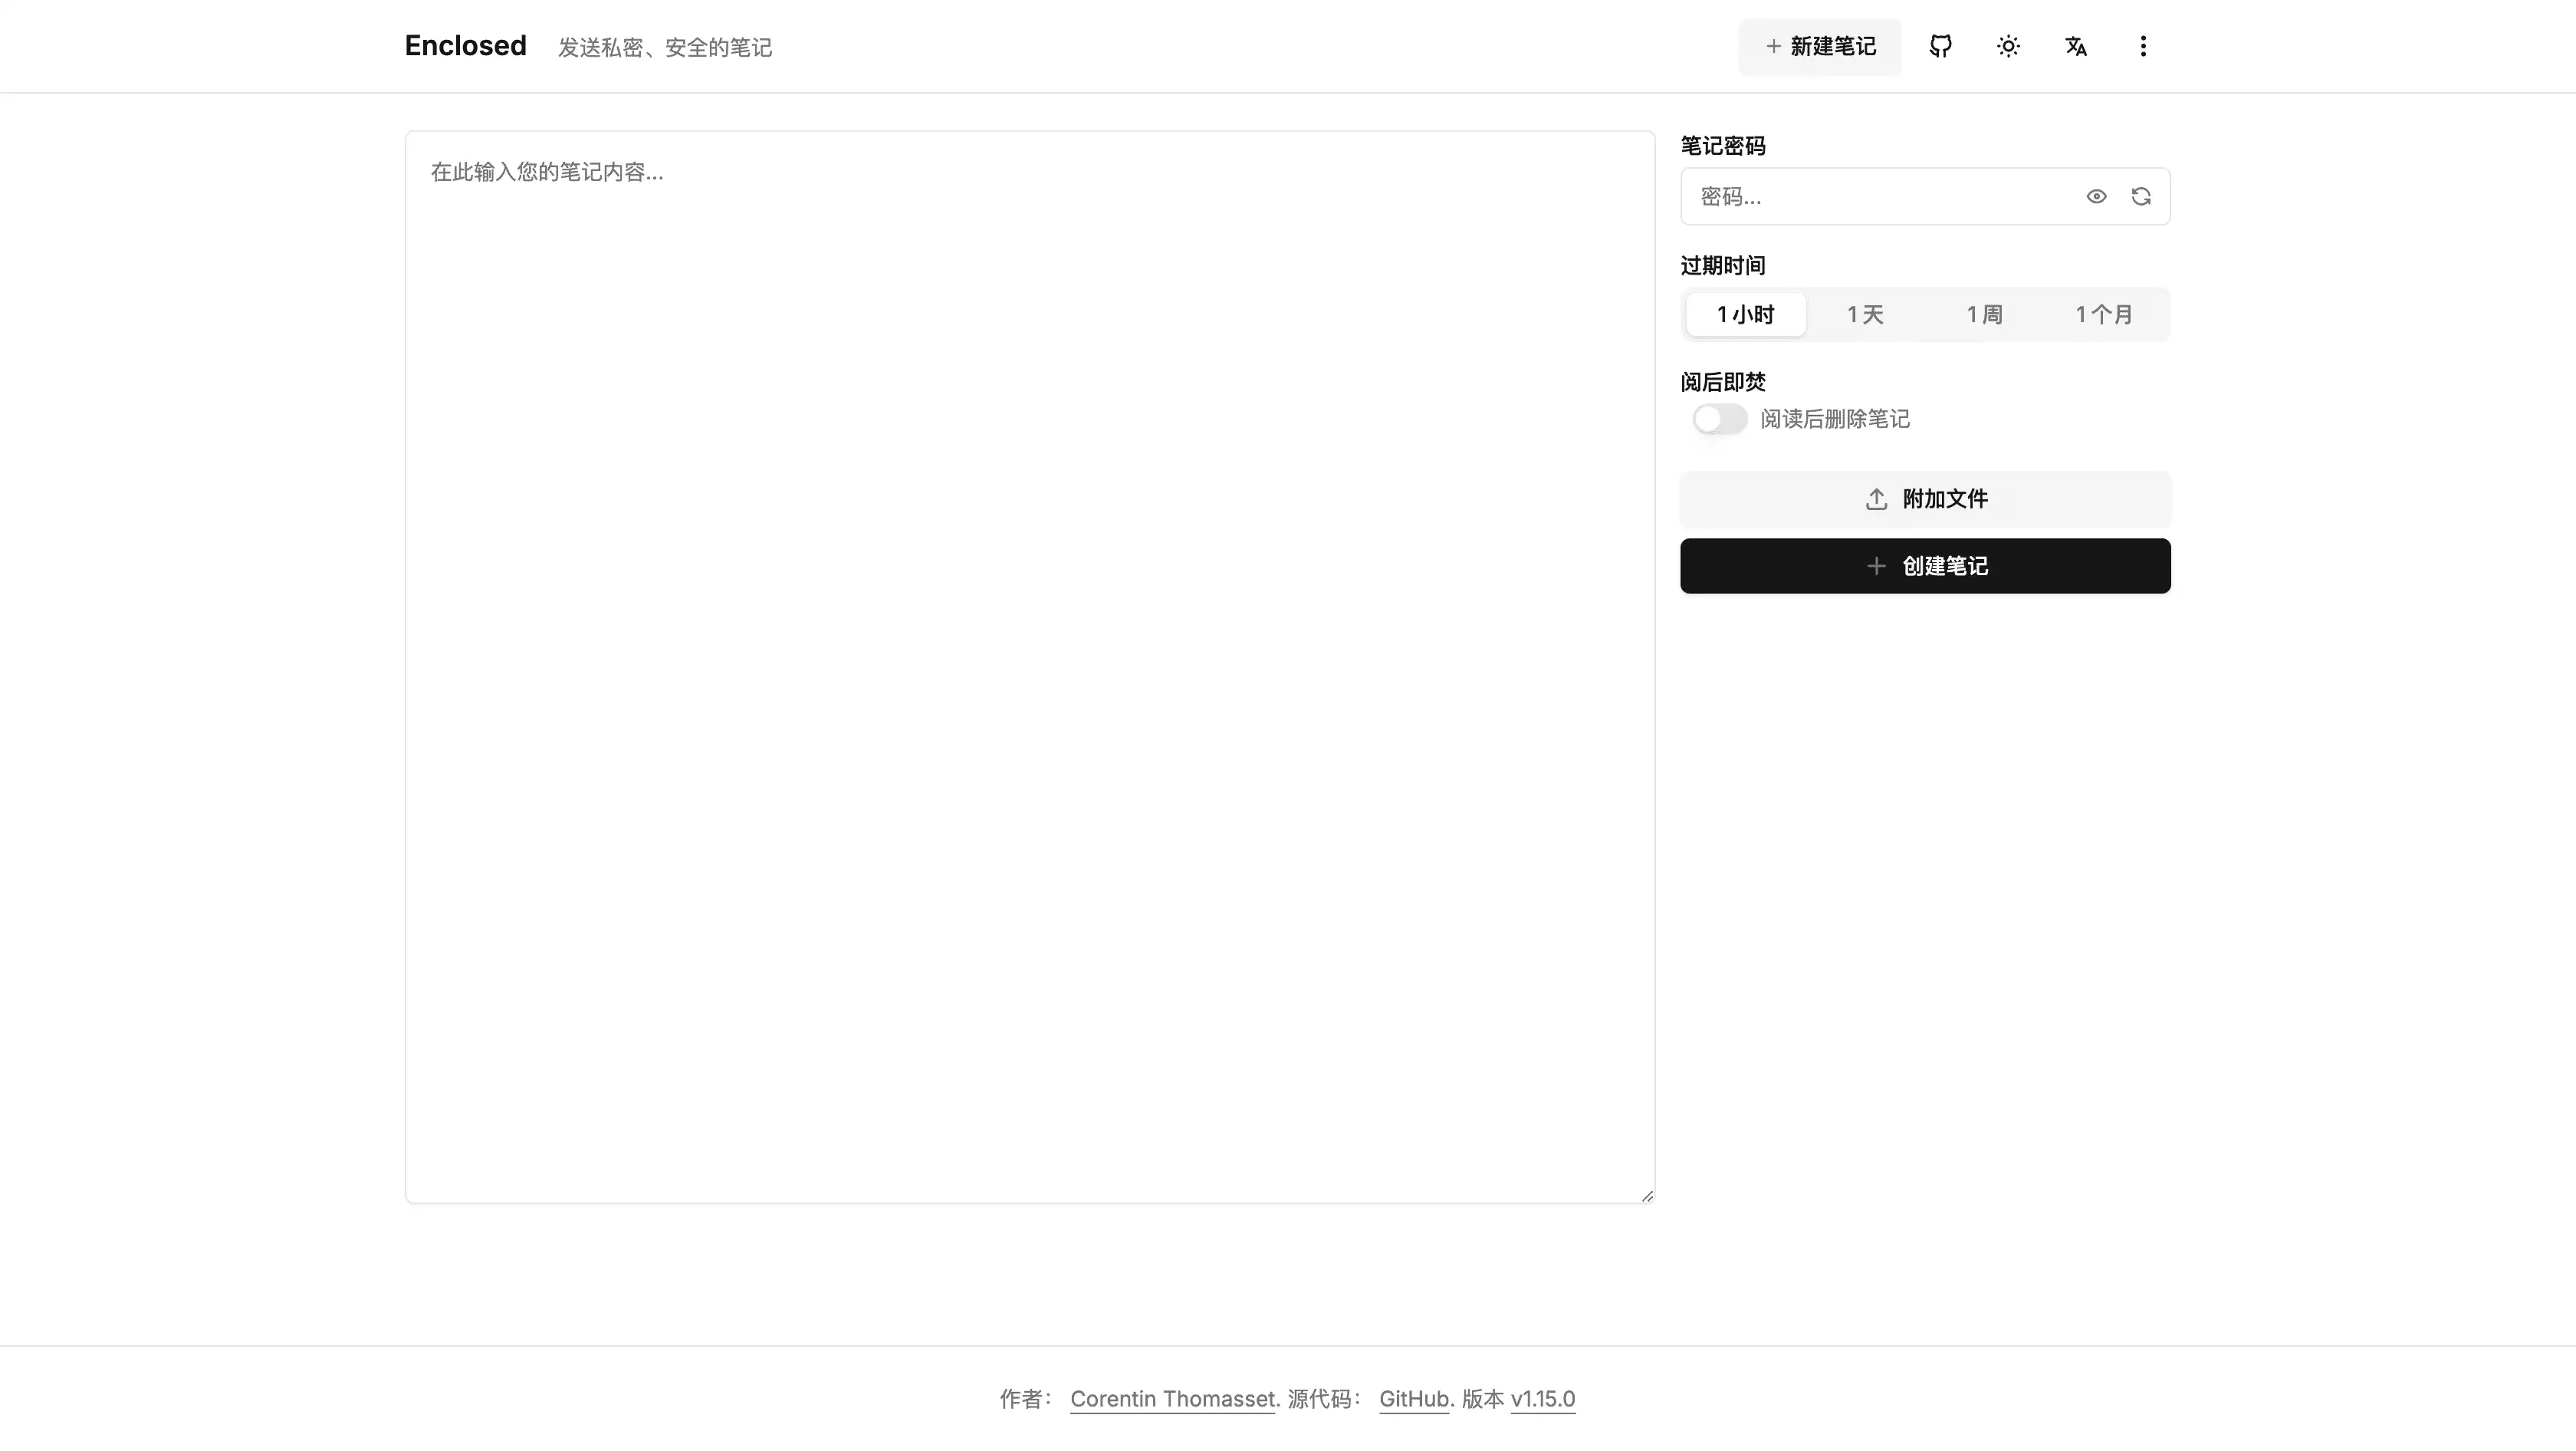Select the 1 小时 expiration option
Viewport: 2576px width, 1451px height.
click(x=1745, y=315)
